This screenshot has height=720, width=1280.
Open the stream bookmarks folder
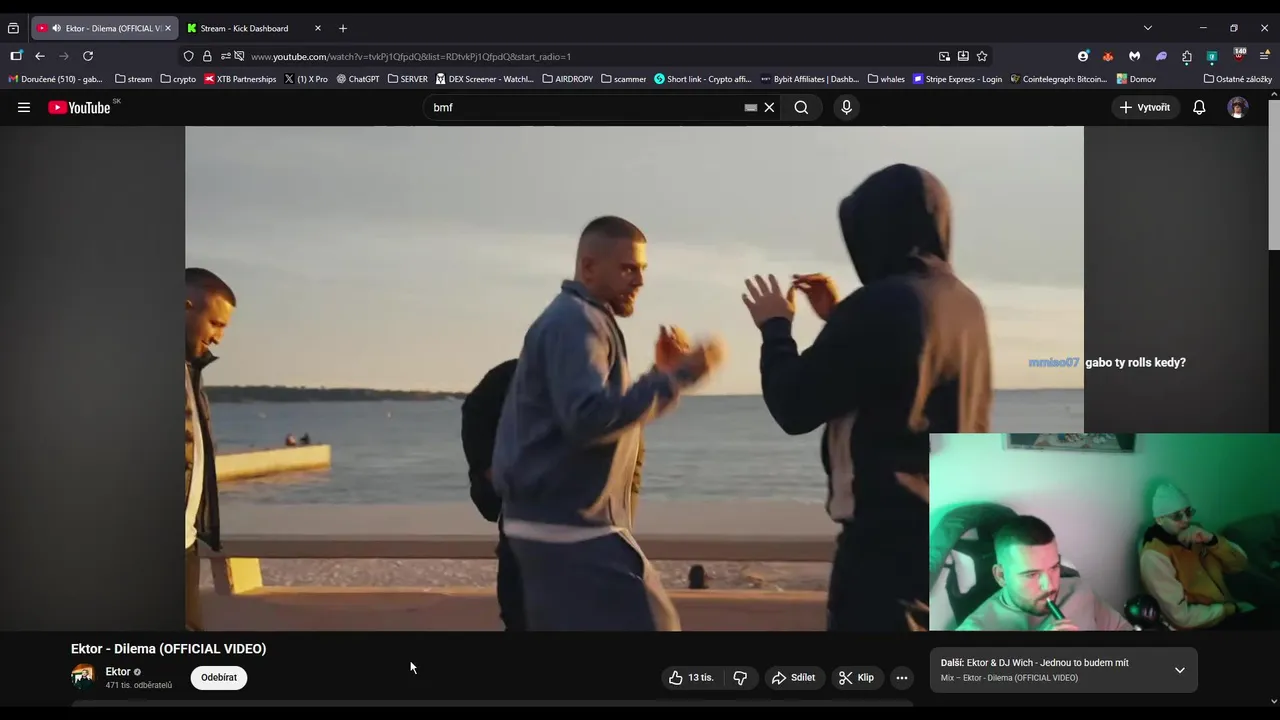click(x=134, y=79)
